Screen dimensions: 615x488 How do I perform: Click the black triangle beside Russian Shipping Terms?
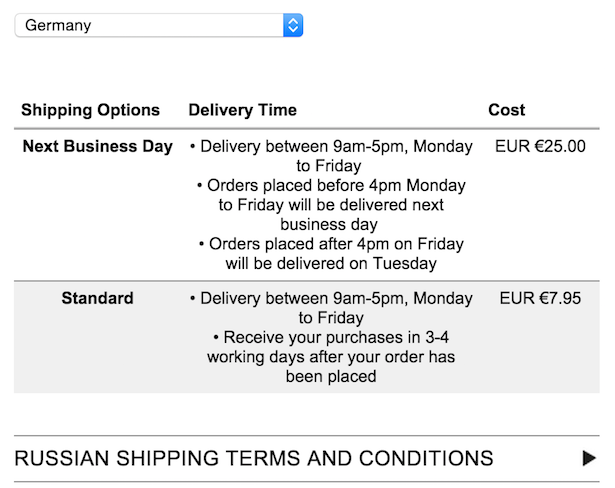tap(589, 458)
